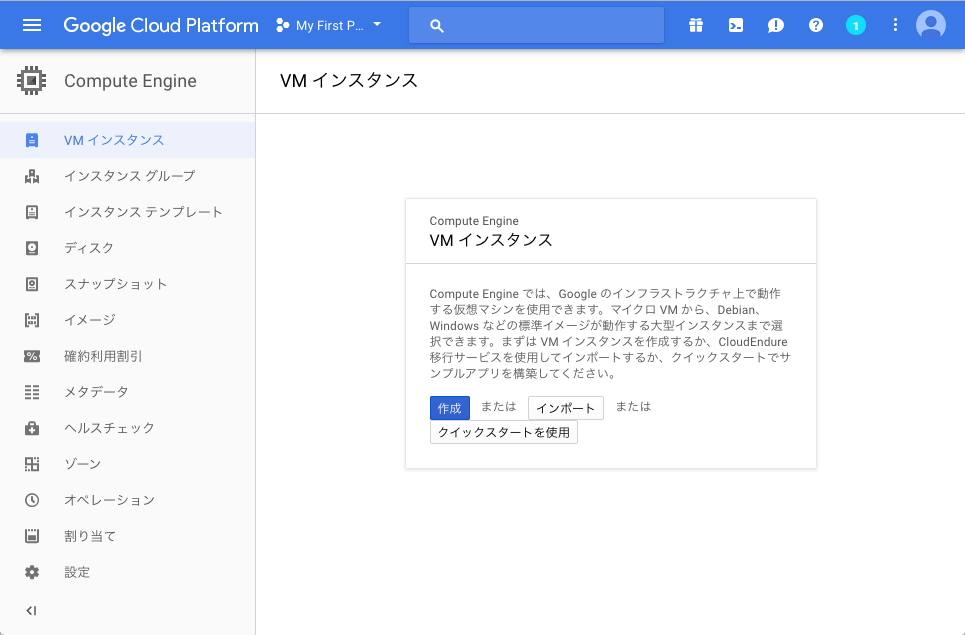Click the 割り当て quota icon
965x635 pixels.
pyautogui.click(x=31, y=536)
